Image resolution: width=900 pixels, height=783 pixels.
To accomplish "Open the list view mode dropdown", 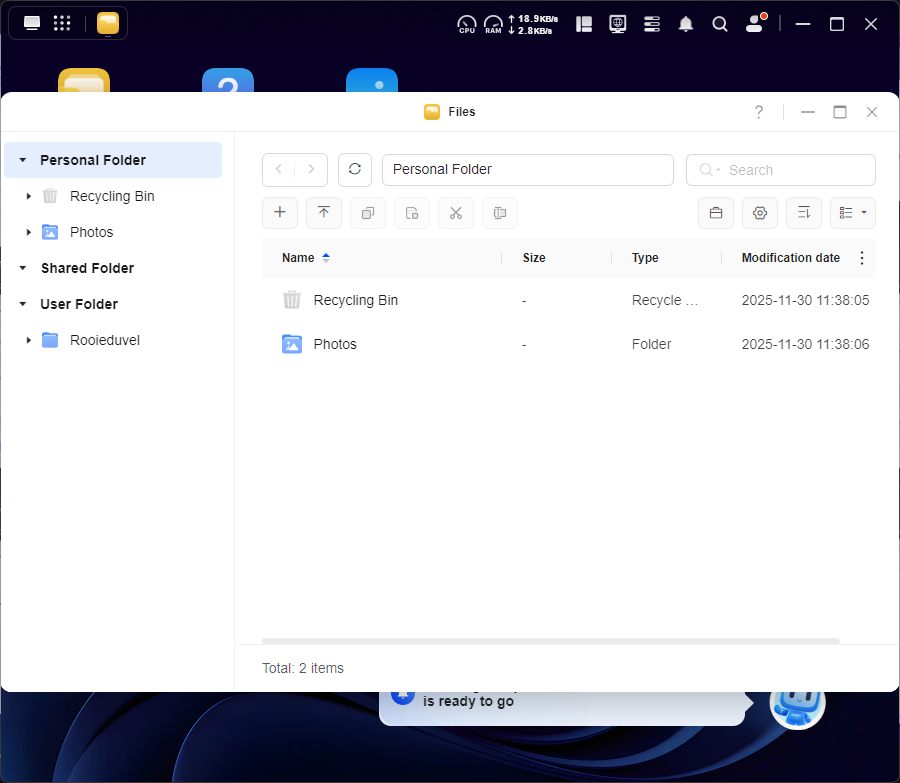I will pyautogui.click(x=853, y=213).
